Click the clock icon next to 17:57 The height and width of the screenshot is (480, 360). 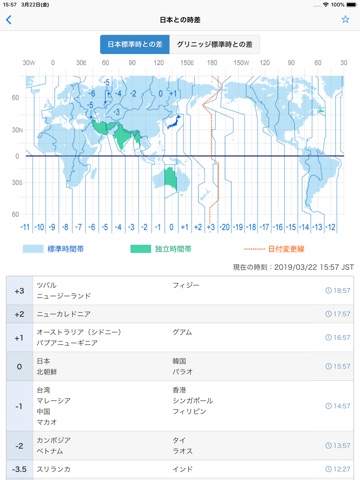(328, 314)
